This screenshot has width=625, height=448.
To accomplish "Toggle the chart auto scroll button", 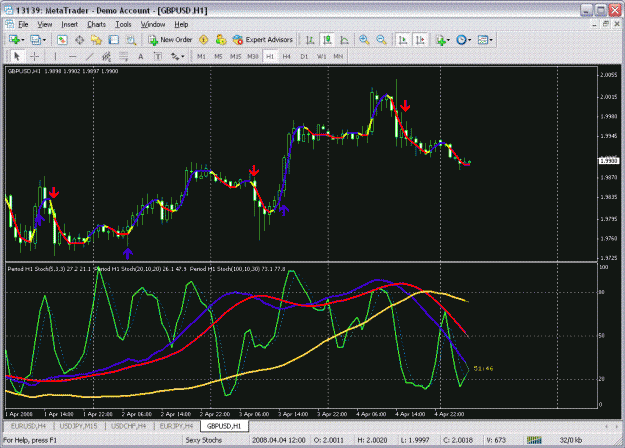I will pyautogui.click(x=403, y=40).
